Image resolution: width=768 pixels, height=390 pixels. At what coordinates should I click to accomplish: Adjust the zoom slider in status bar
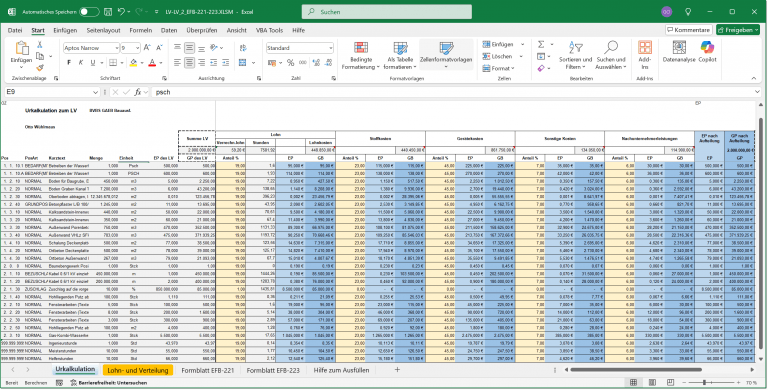(705, 383)
